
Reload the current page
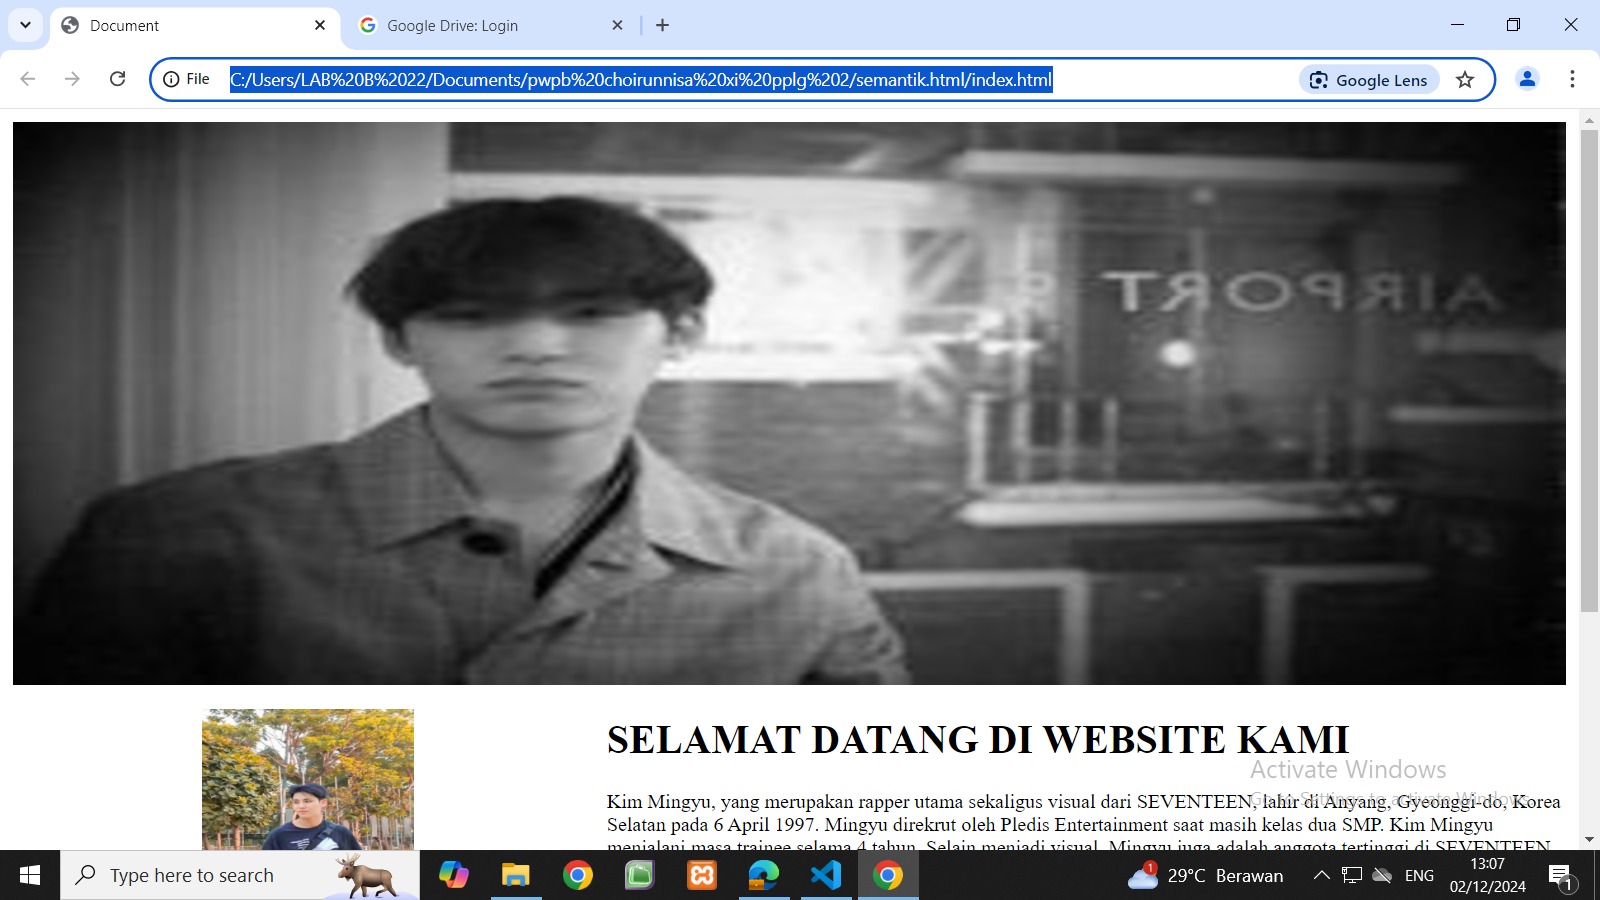click(117, 79)
